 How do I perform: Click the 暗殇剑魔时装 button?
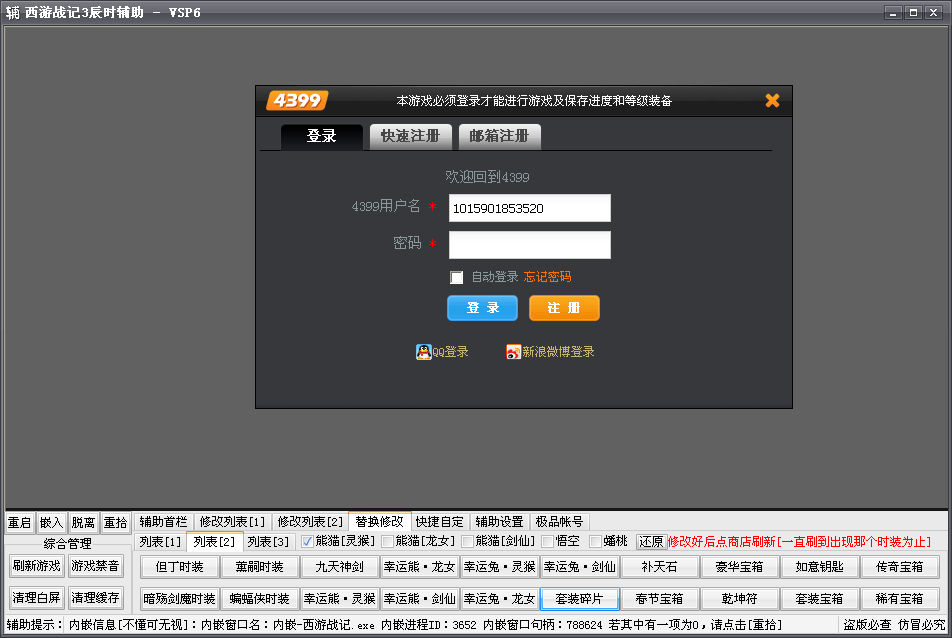point(179,599)
